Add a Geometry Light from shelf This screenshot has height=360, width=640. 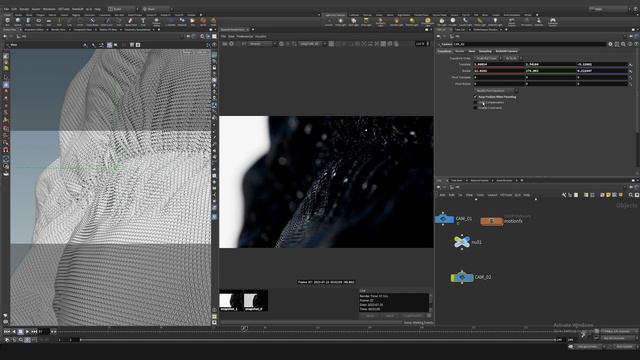tap(381, 22)
